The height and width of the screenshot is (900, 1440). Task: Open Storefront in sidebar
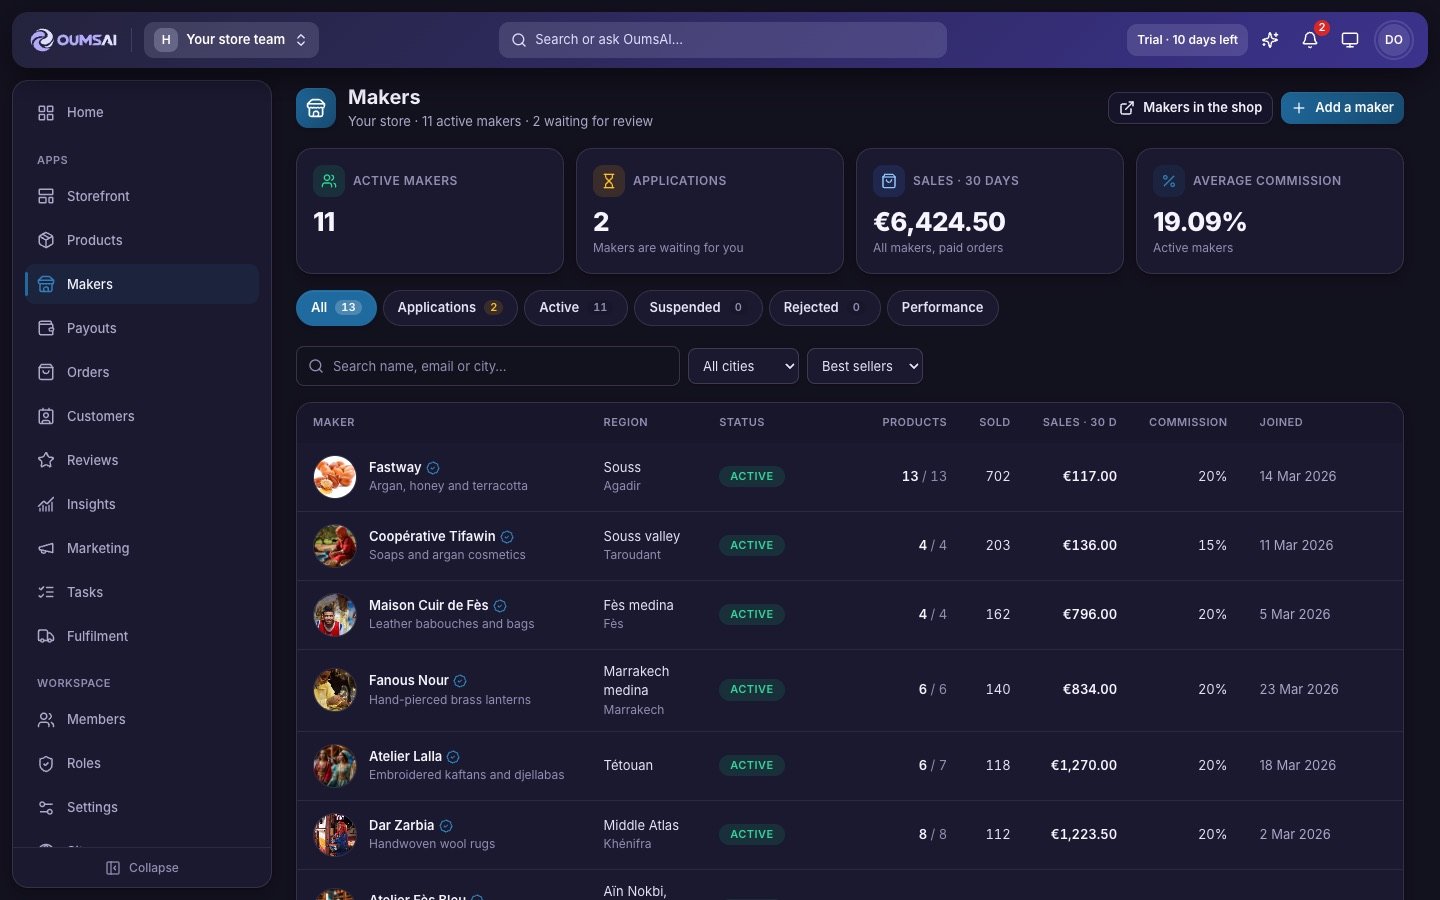(142, 196)
